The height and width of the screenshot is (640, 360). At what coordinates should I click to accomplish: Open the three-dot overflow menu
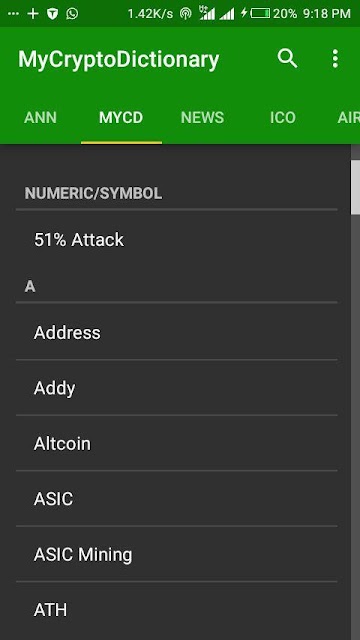(335, 59)
